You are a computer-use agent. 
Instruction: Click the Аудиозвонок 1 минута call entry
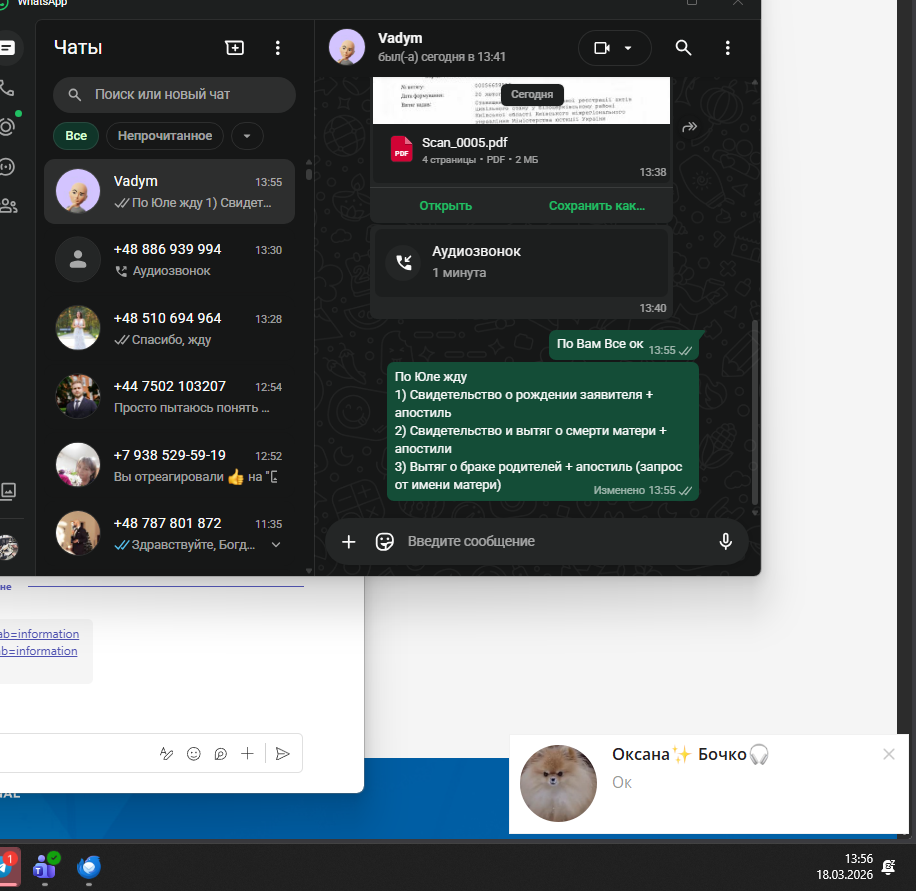coord(521,262)
